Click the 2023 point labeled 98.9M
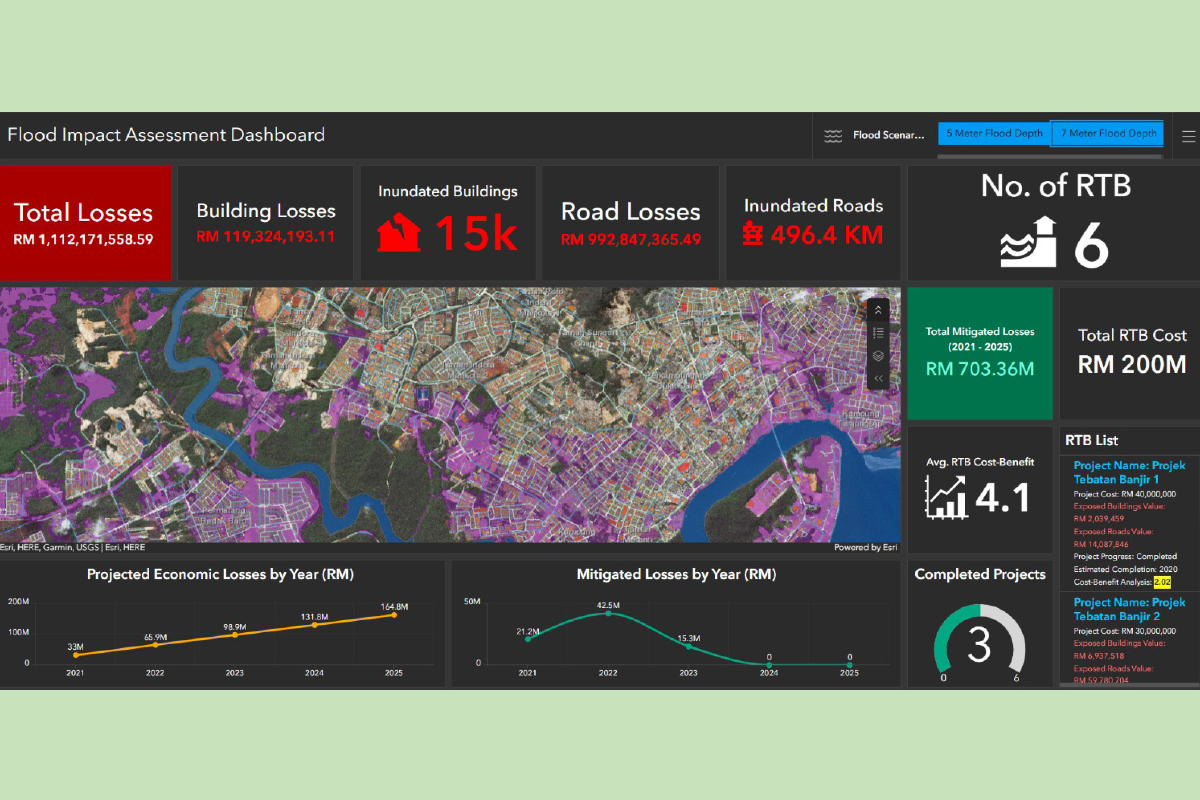 click(235, 635)
